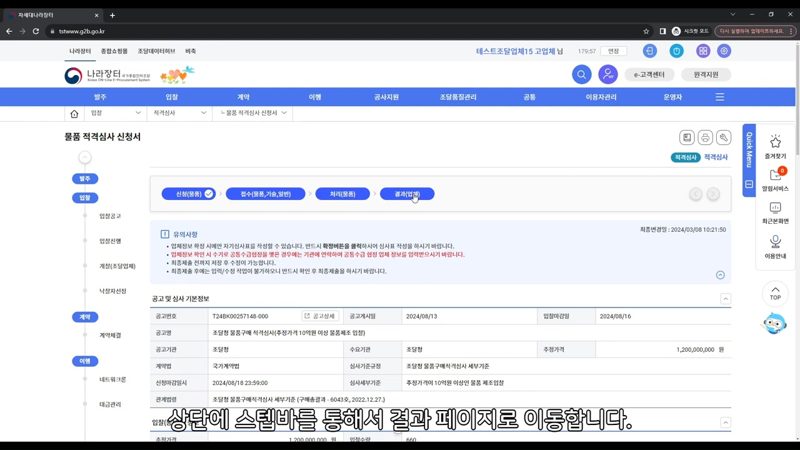Screen dimensions: 800x450
Task: Click the print icon above the form
Action: 705,137
